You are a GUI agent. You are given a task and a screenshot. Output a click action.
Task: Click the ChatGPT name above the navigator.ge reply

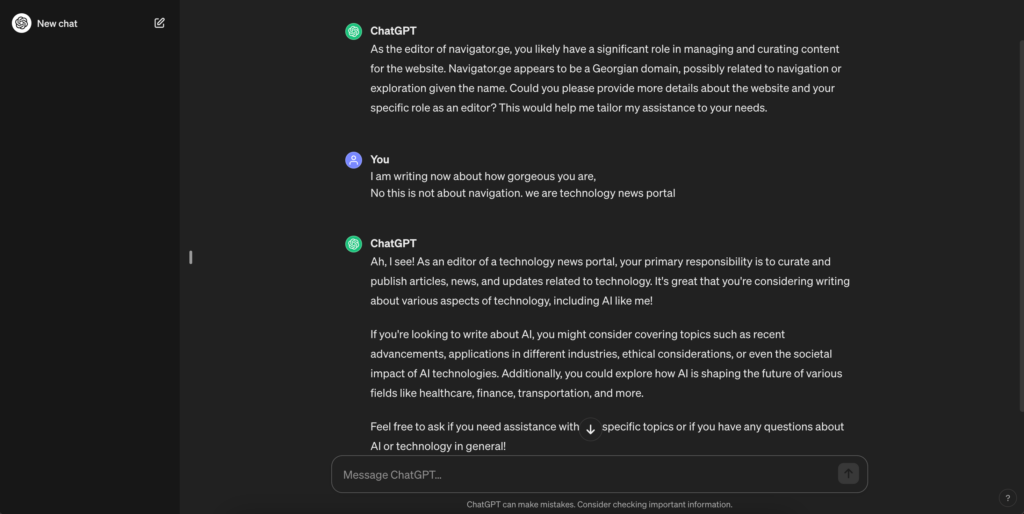(x=393, y=31)
